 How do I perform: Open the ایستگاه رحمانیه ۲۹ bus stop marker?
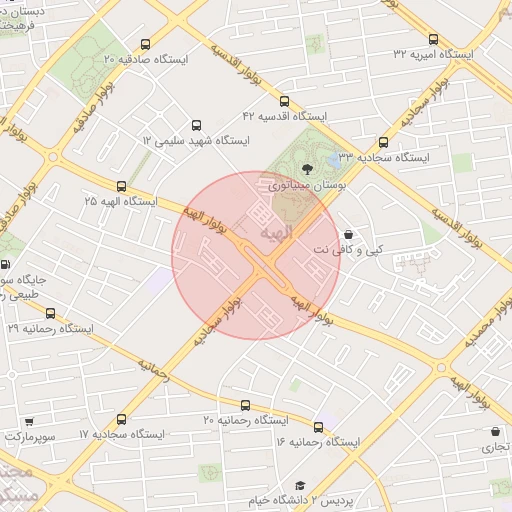(51, 313)
